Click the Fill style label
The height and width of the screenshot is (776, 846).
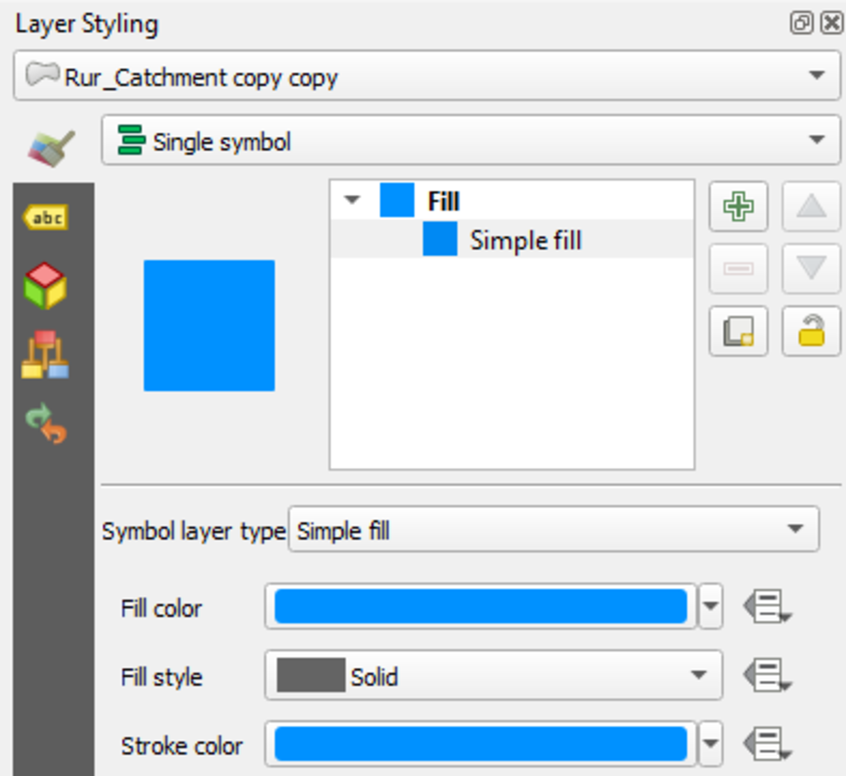161,677
